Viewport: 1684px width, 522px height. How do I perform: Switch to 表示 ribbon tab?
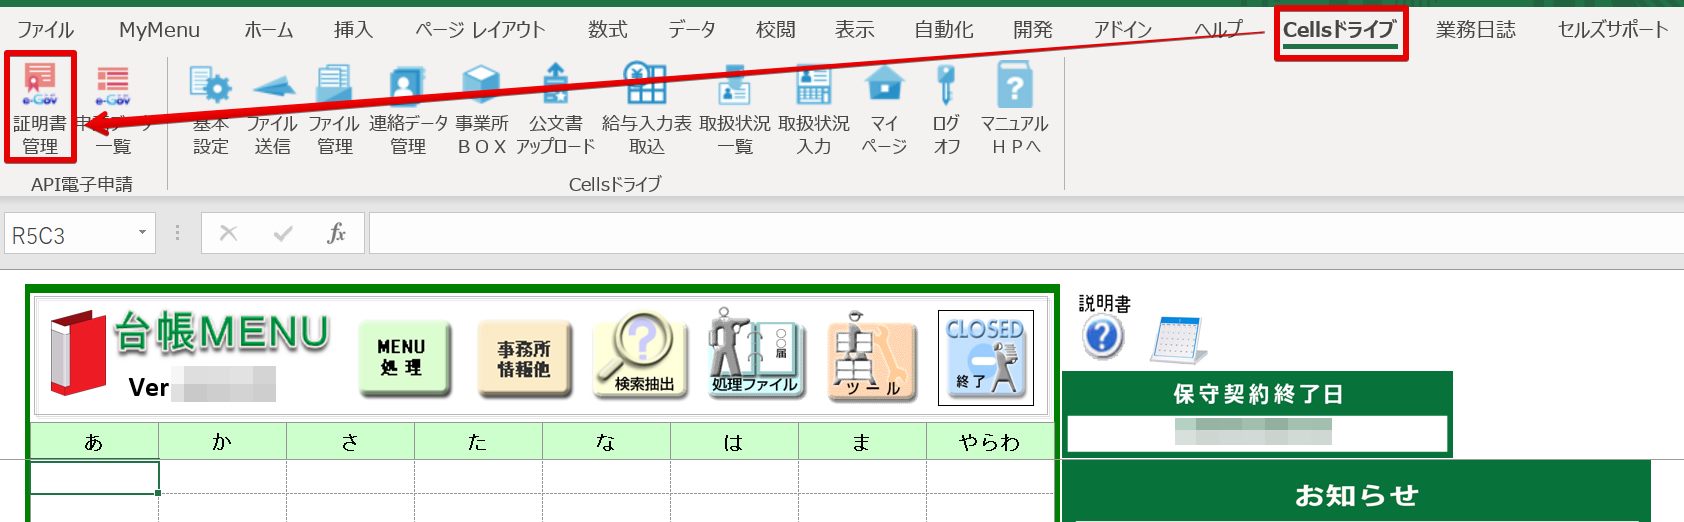855,30
